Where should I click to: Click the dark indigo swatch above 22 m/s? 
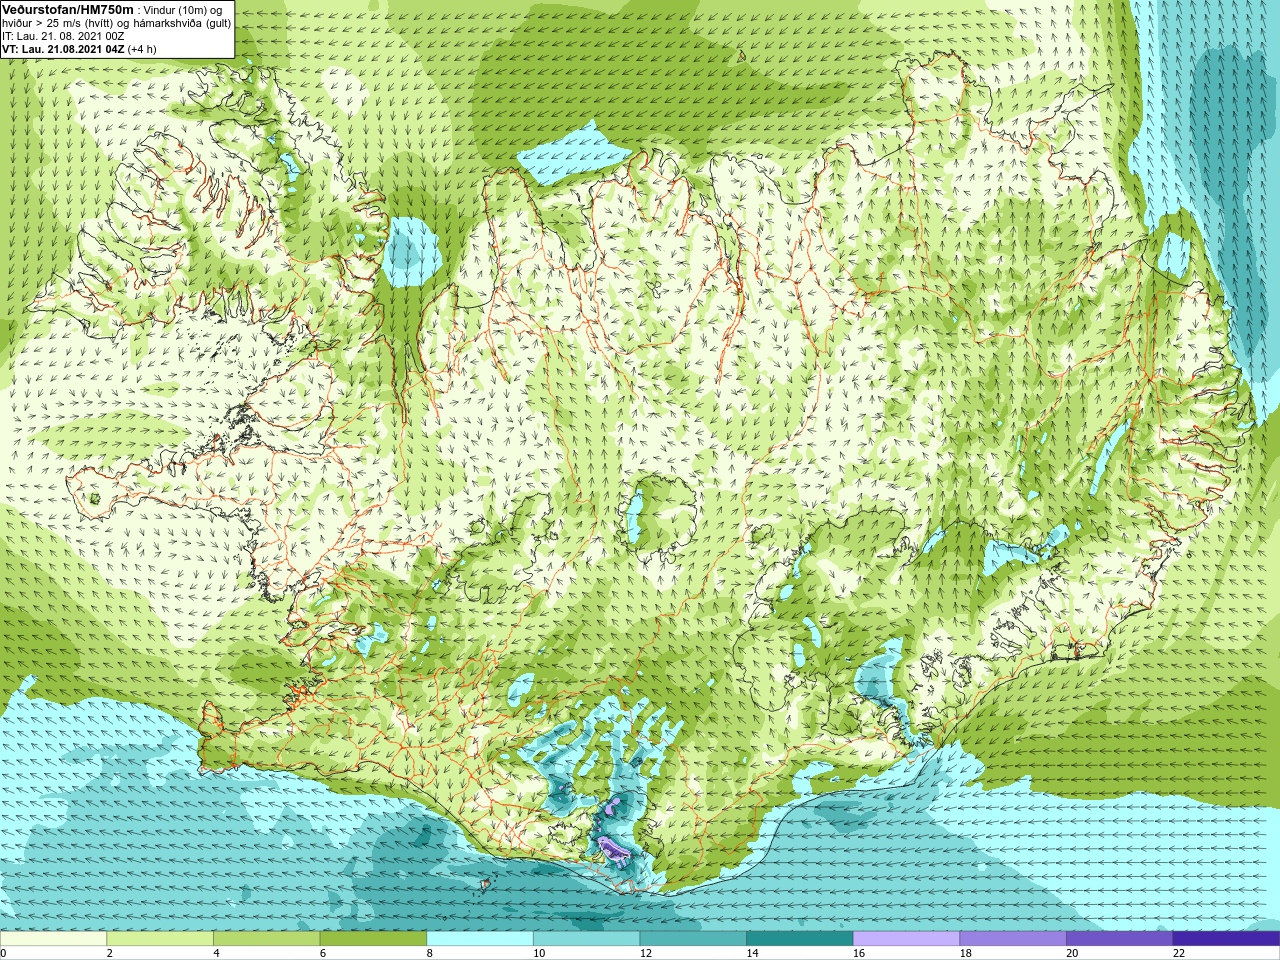pos(1226,939)
